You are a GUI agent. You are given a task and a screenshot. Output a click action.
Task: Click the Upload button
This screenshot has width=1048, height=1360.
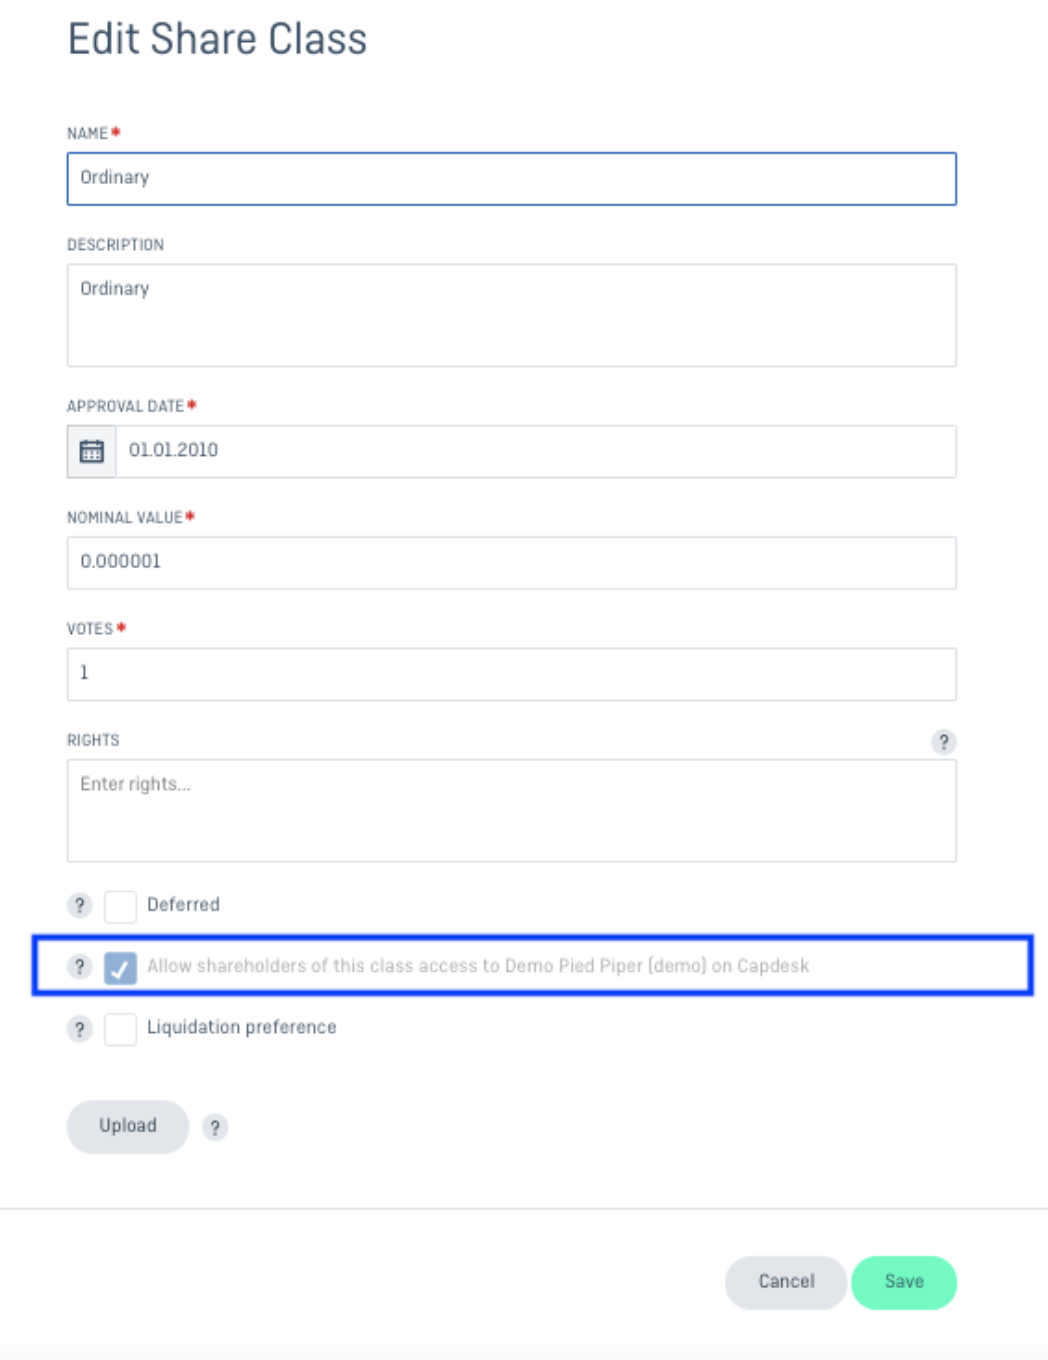click(x=128, y=1126)
